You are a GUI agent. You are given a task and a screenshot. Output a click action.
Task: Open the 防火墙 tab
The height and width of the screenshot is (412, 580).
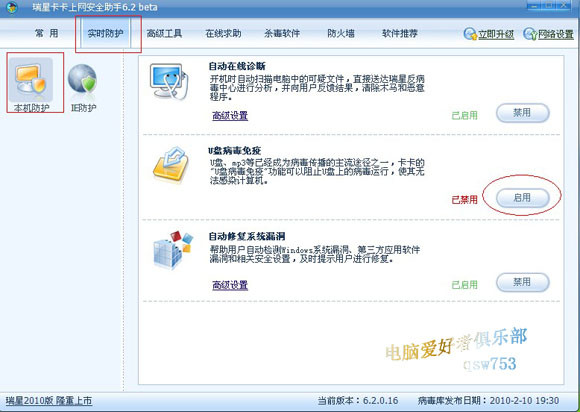[x=341, y=33]
